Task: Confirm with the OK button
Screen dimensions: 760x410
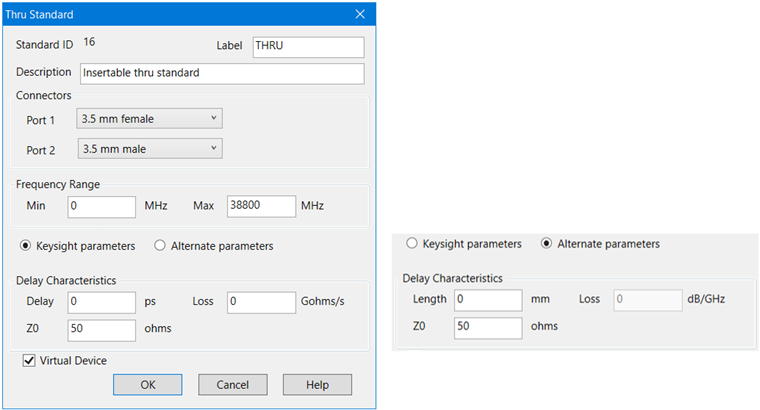Action: point(148,385)
